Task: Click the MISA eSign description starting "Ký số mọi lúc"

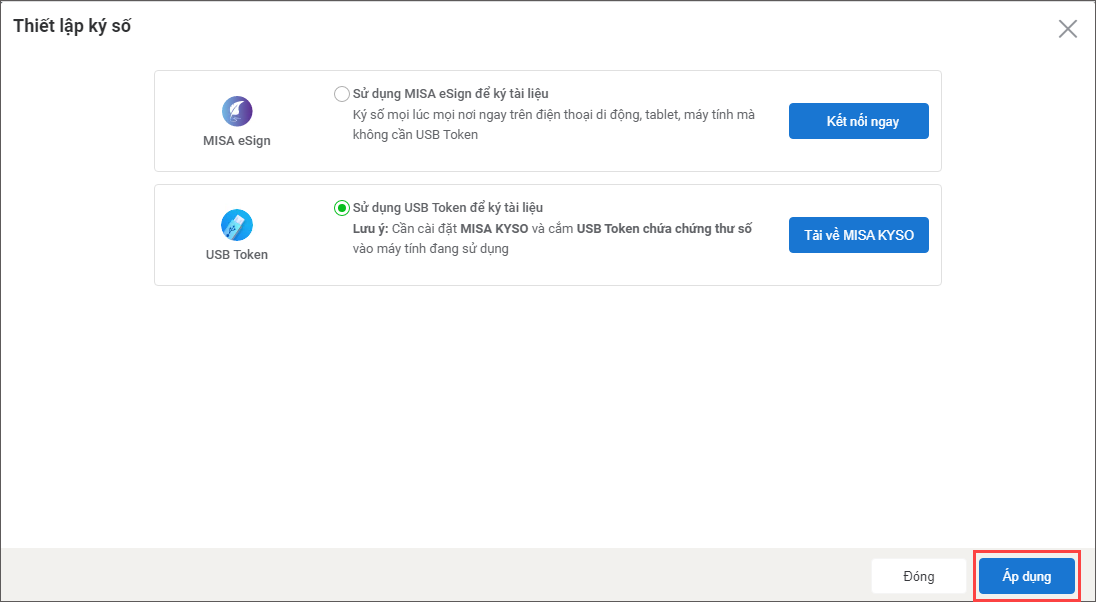Action: coord(554,115)
